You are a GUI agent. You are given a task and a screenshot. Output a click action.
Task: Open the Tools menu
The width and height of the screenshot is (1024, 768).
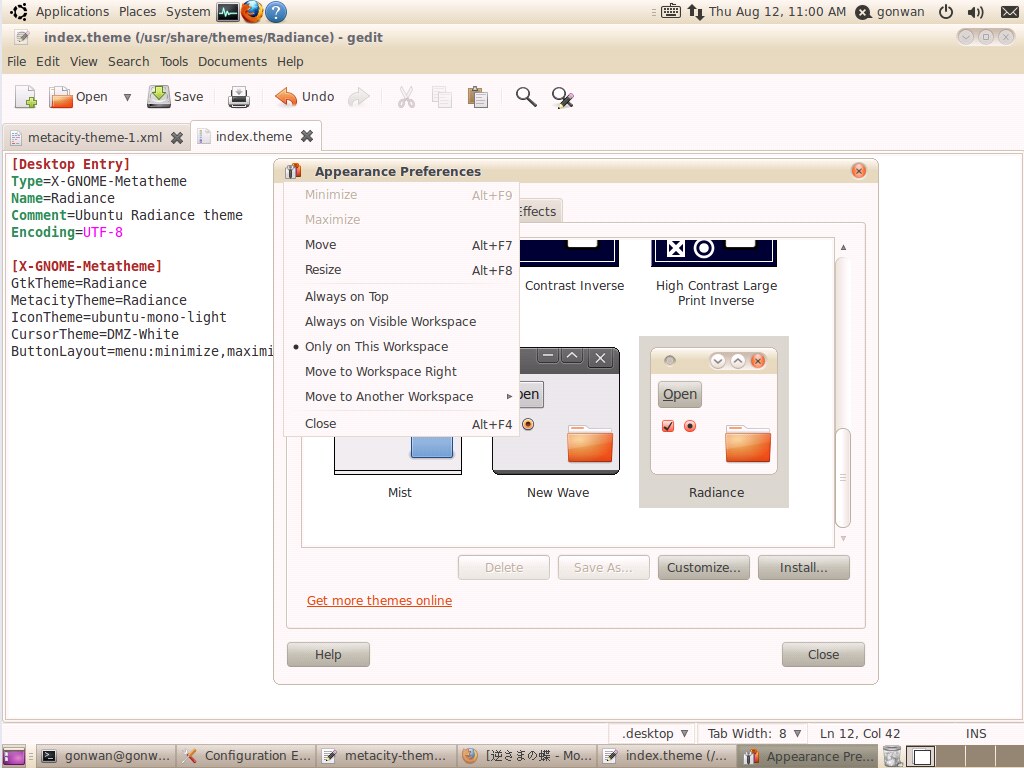click(174, 61)
